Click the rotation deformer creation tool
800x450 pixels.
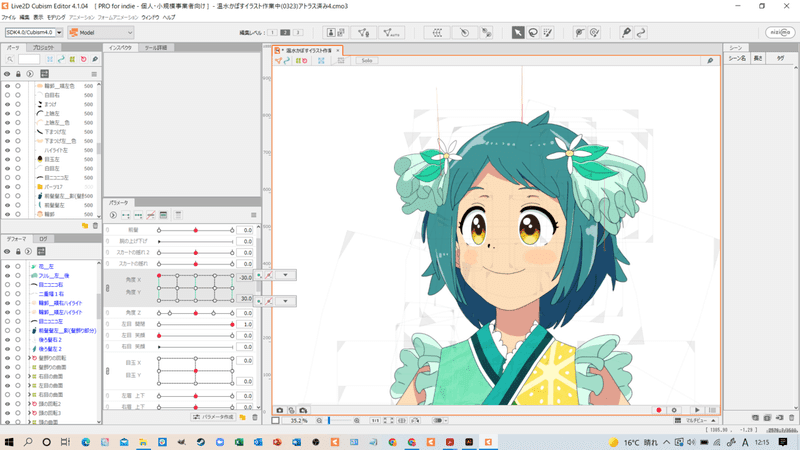[x=464, y=33]
